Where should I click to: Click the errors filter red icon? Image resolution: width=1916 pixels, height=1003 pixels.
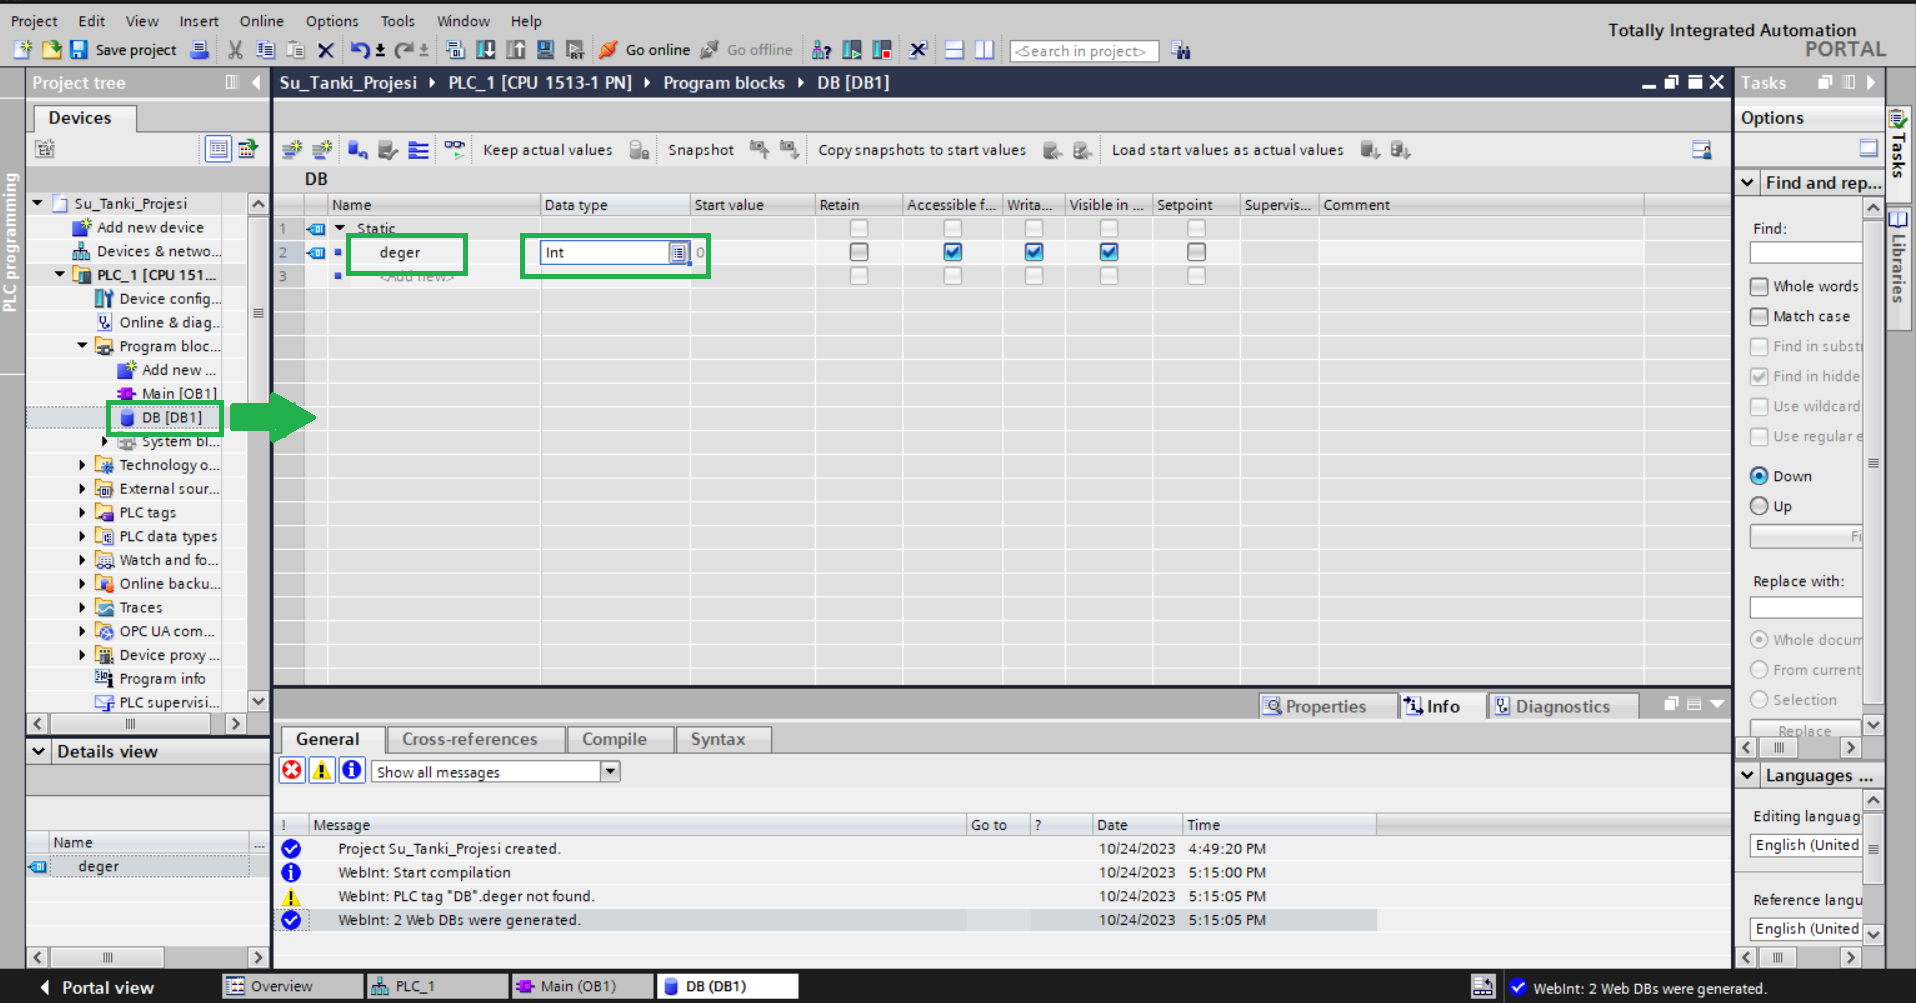pyautogui.click(x=291, y=770)
